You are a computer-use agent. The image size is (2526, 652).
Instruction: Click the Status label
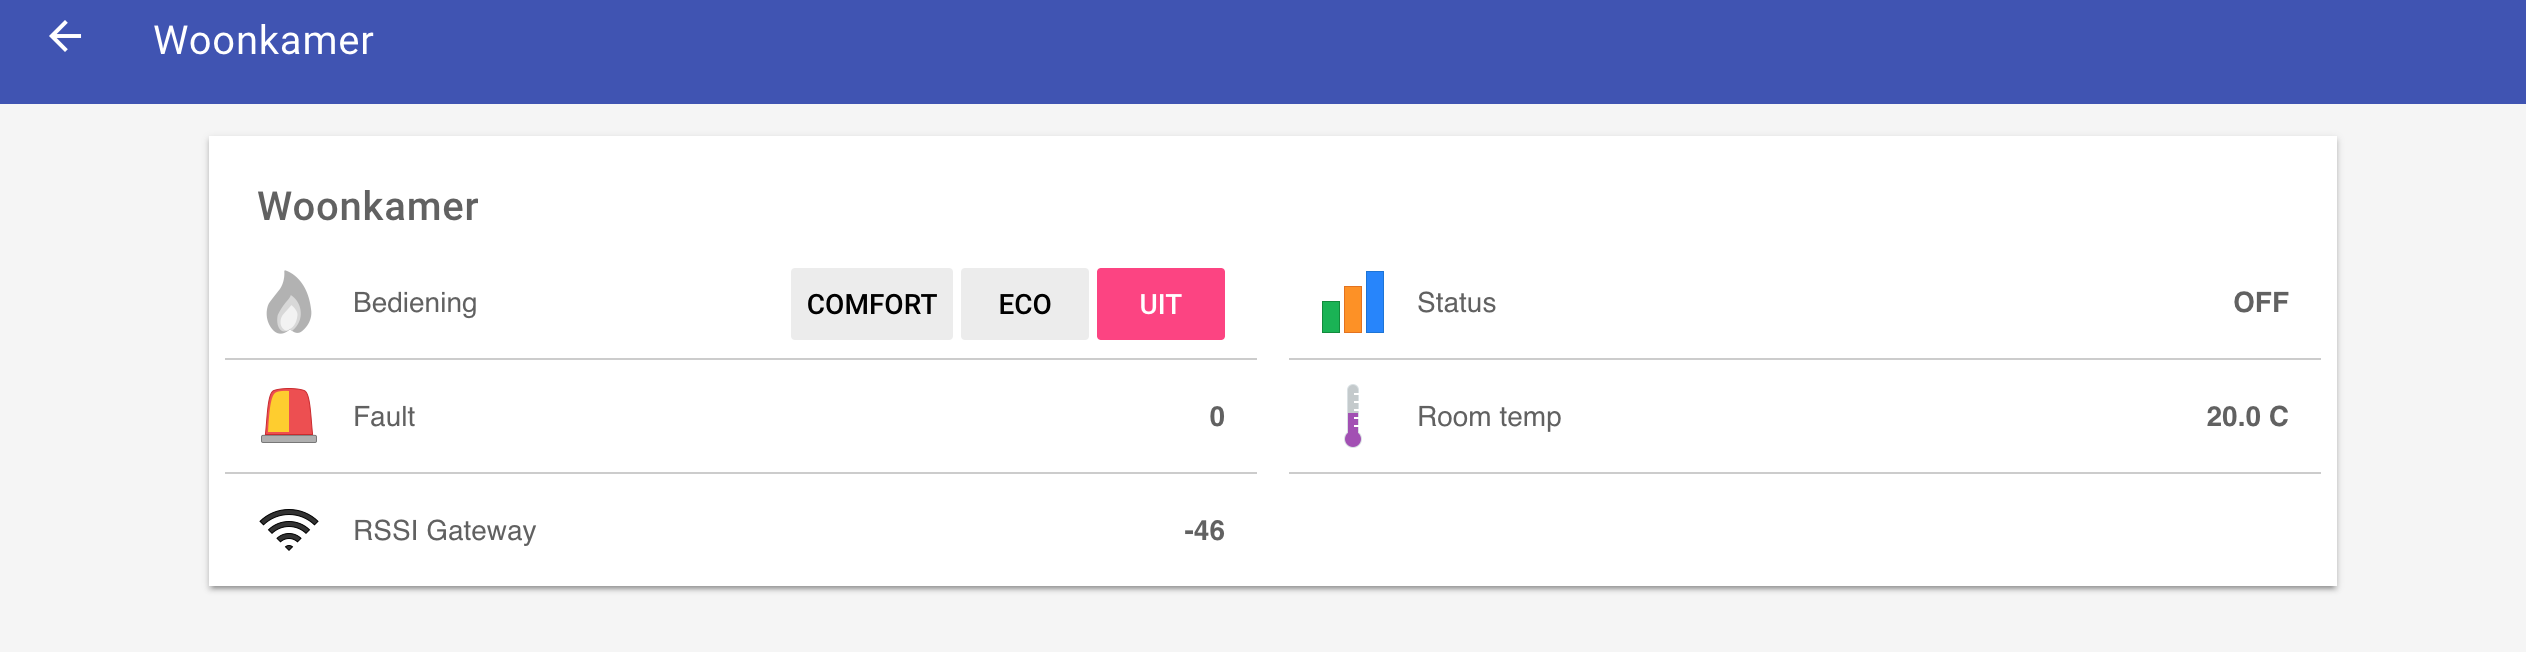click(1456, 303)
